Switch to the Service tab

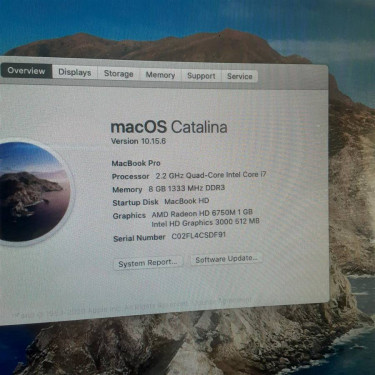[240, 77]
